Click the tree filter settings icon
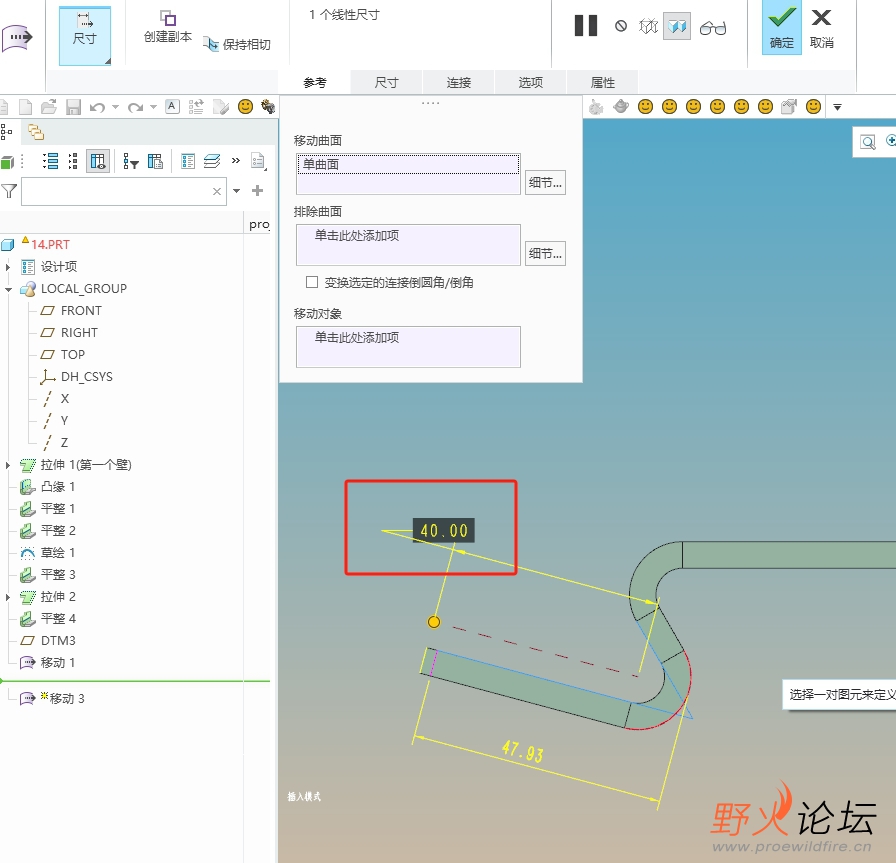 coord(131,161)
